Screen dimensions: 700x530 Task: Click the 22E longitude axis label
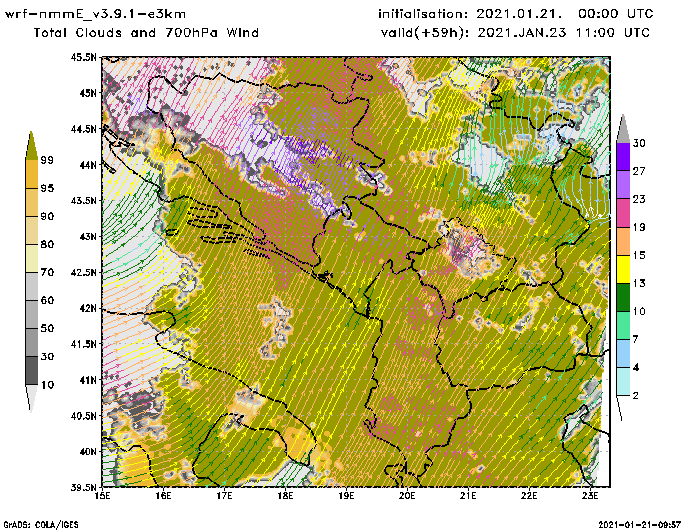(529, 497)
